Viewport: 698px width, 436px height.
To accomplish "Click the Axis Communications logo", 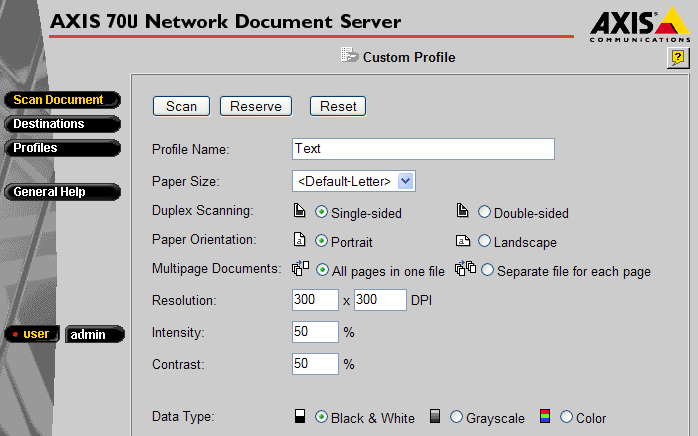I will point(640,24).
